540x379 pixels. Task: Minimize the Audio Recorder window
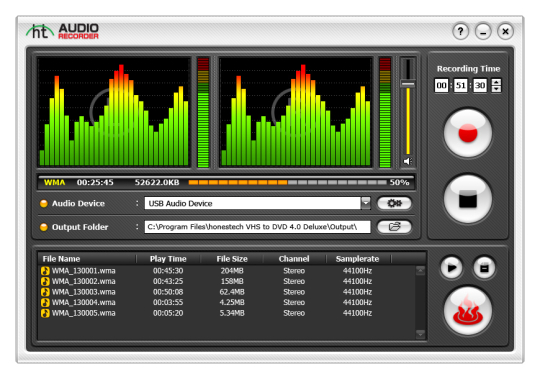click(x=483, y=32)
